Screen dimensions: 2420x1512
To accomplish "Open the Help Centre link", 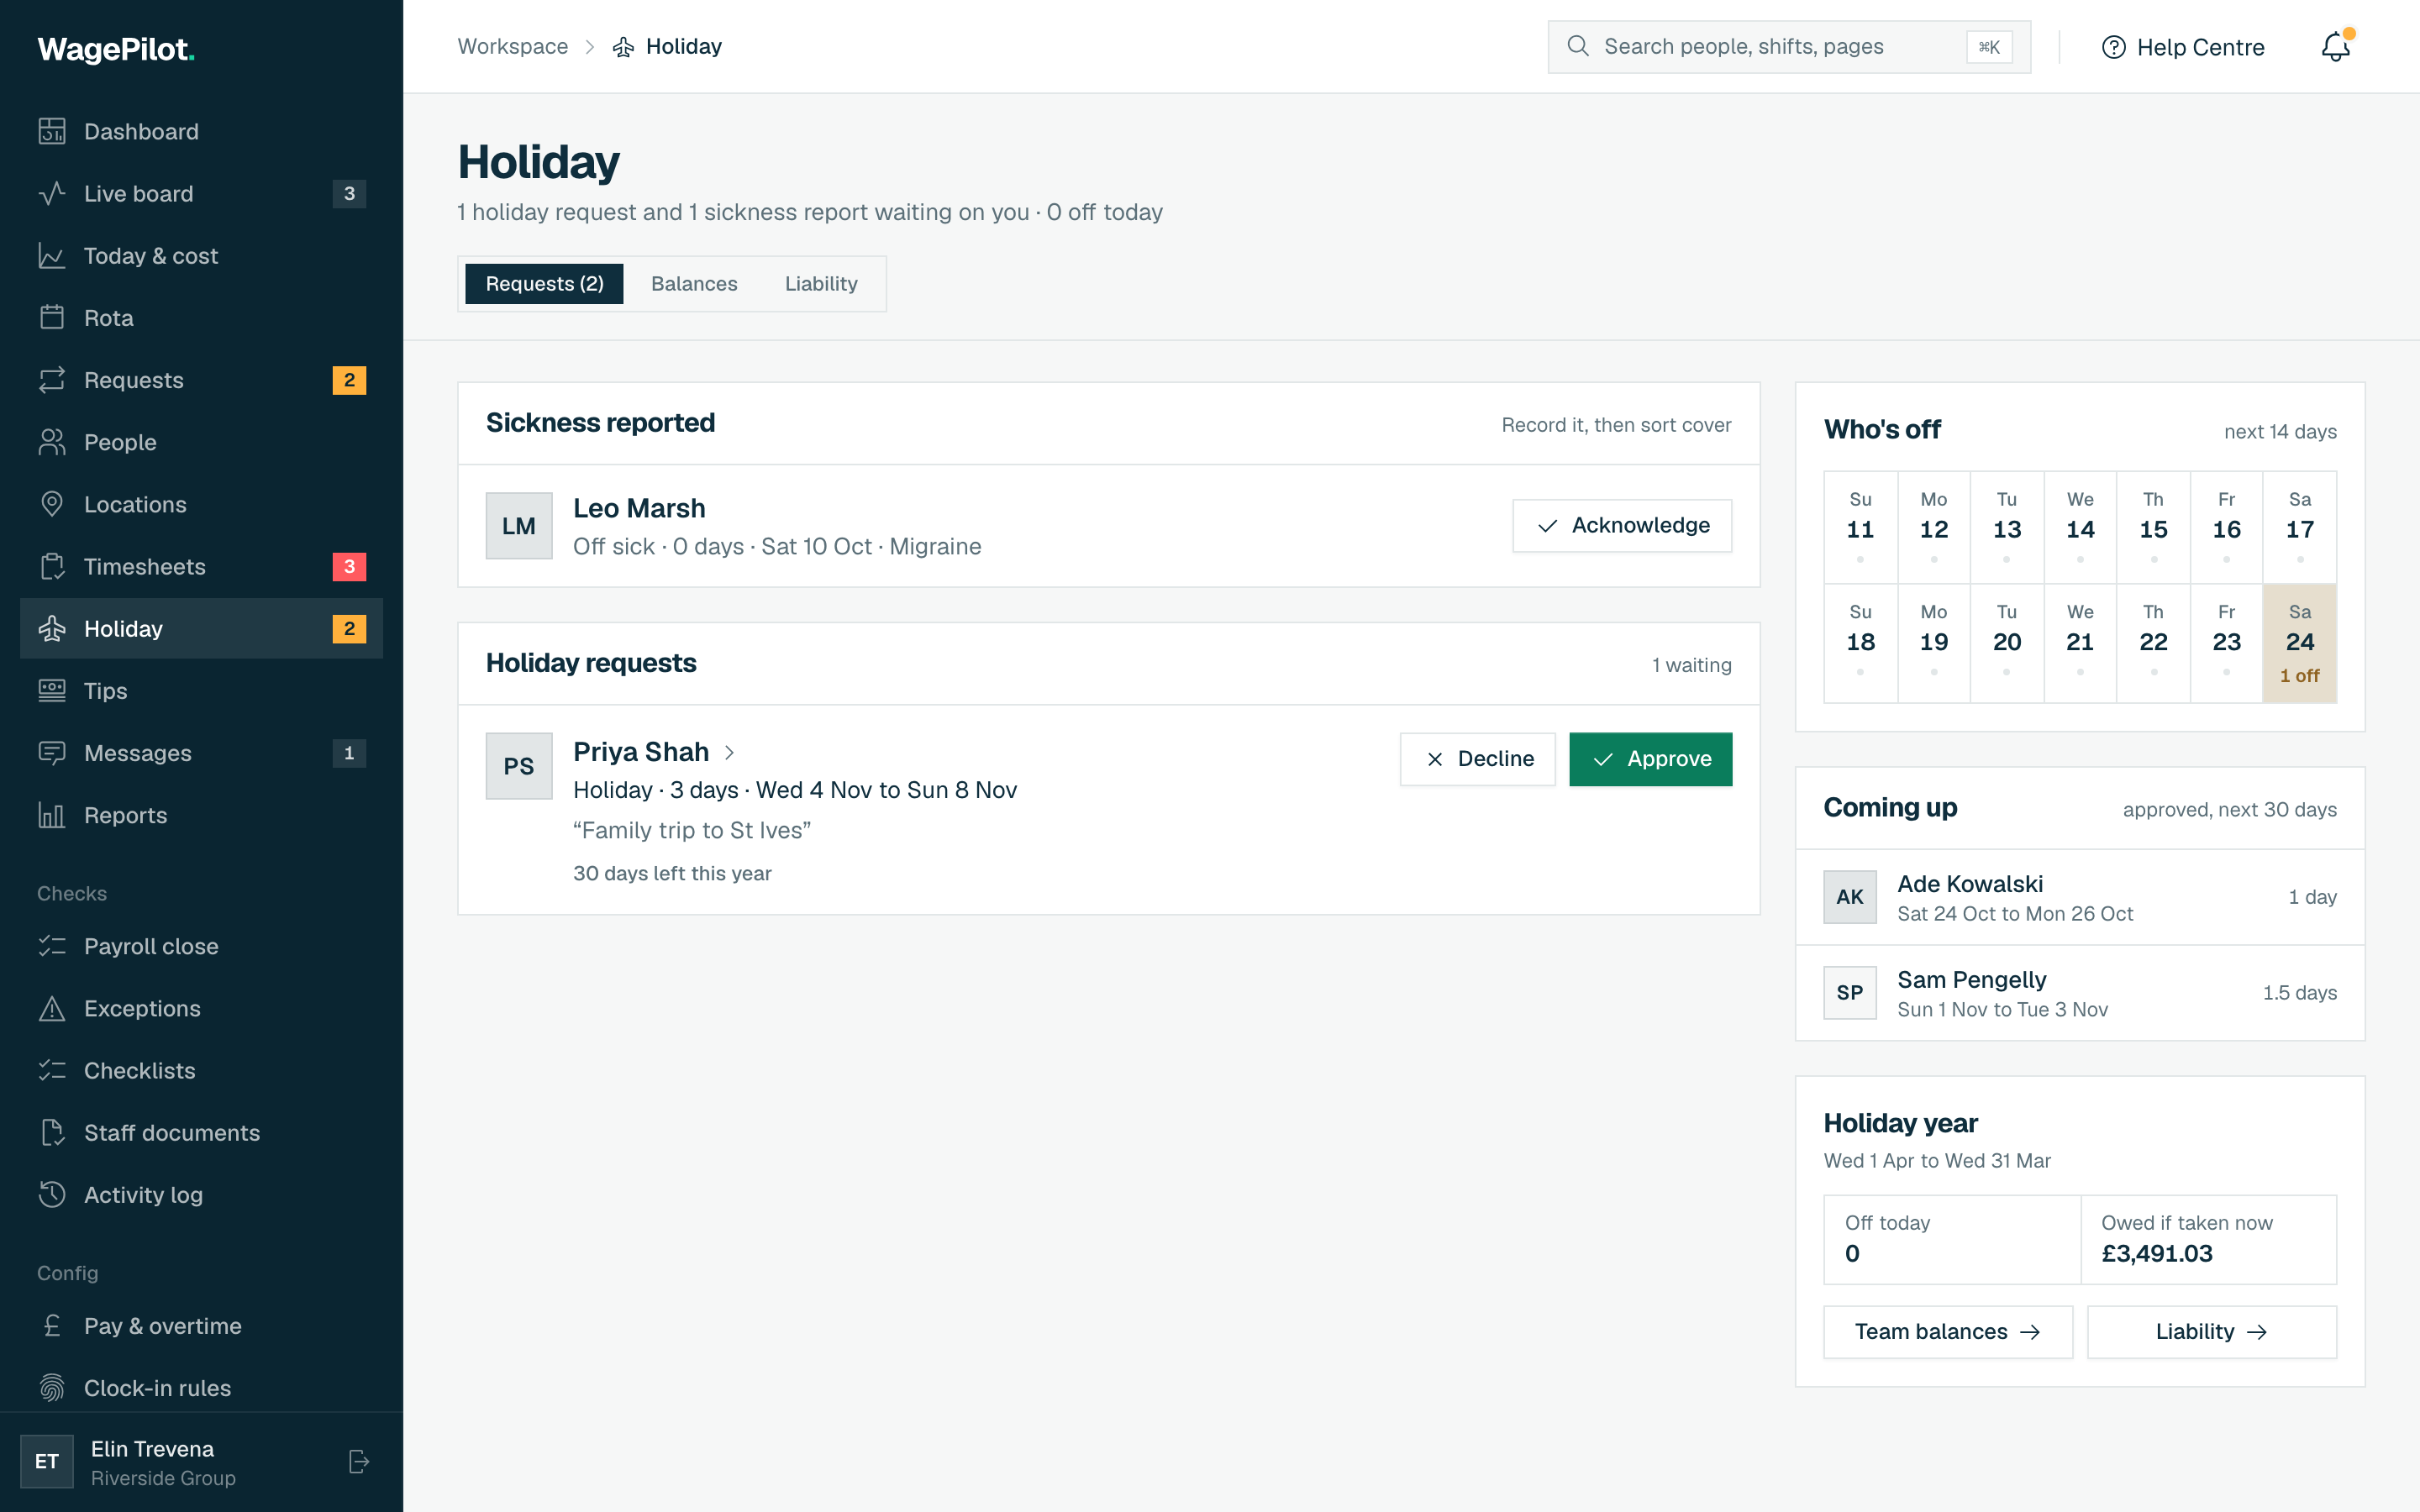I will (x=2182, y=47).
